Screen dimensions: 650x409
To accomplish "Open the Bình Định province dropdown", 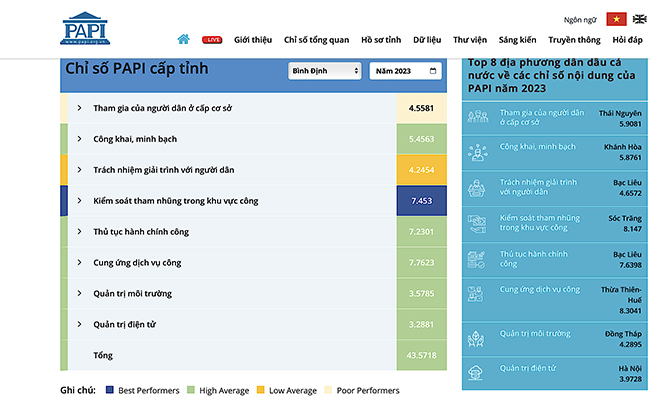I will 325,71.
